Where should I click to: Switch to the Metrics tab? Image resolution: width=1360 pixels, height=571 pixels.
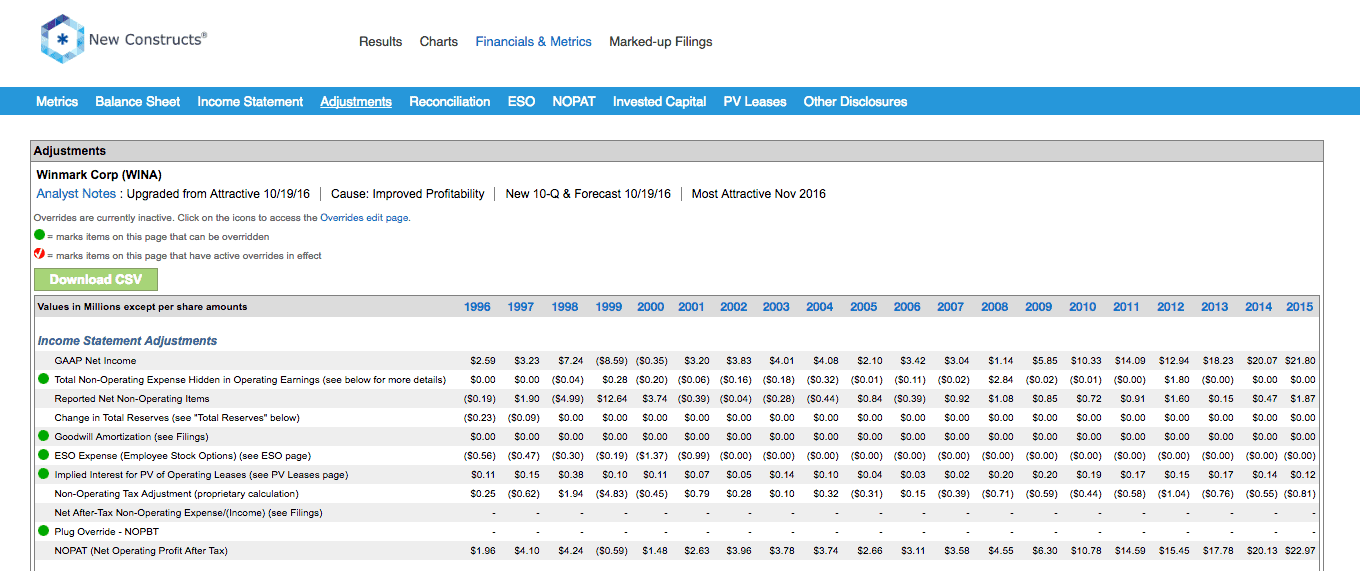(57, 101)
